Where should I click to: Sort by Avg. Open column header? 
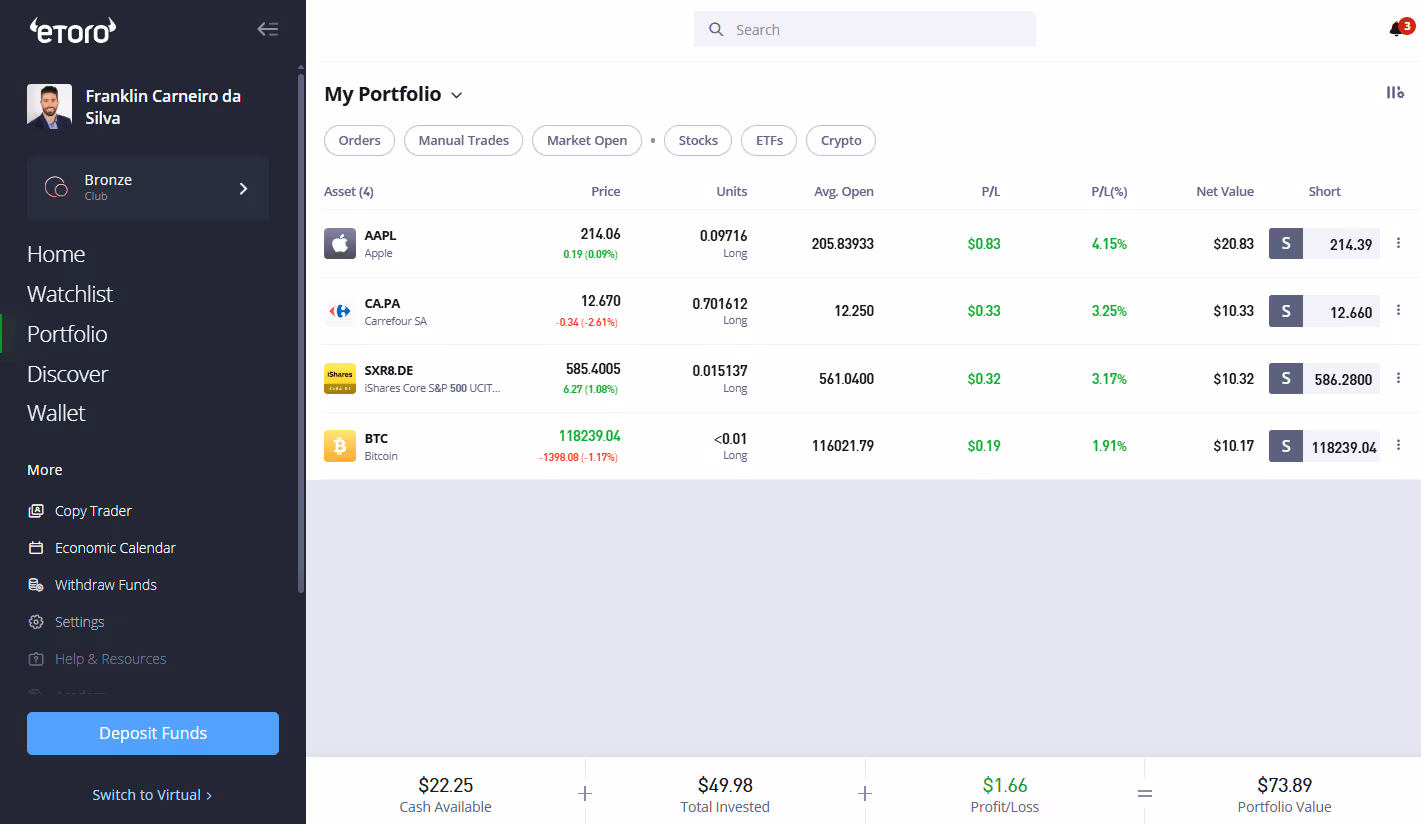click(844, 192)
